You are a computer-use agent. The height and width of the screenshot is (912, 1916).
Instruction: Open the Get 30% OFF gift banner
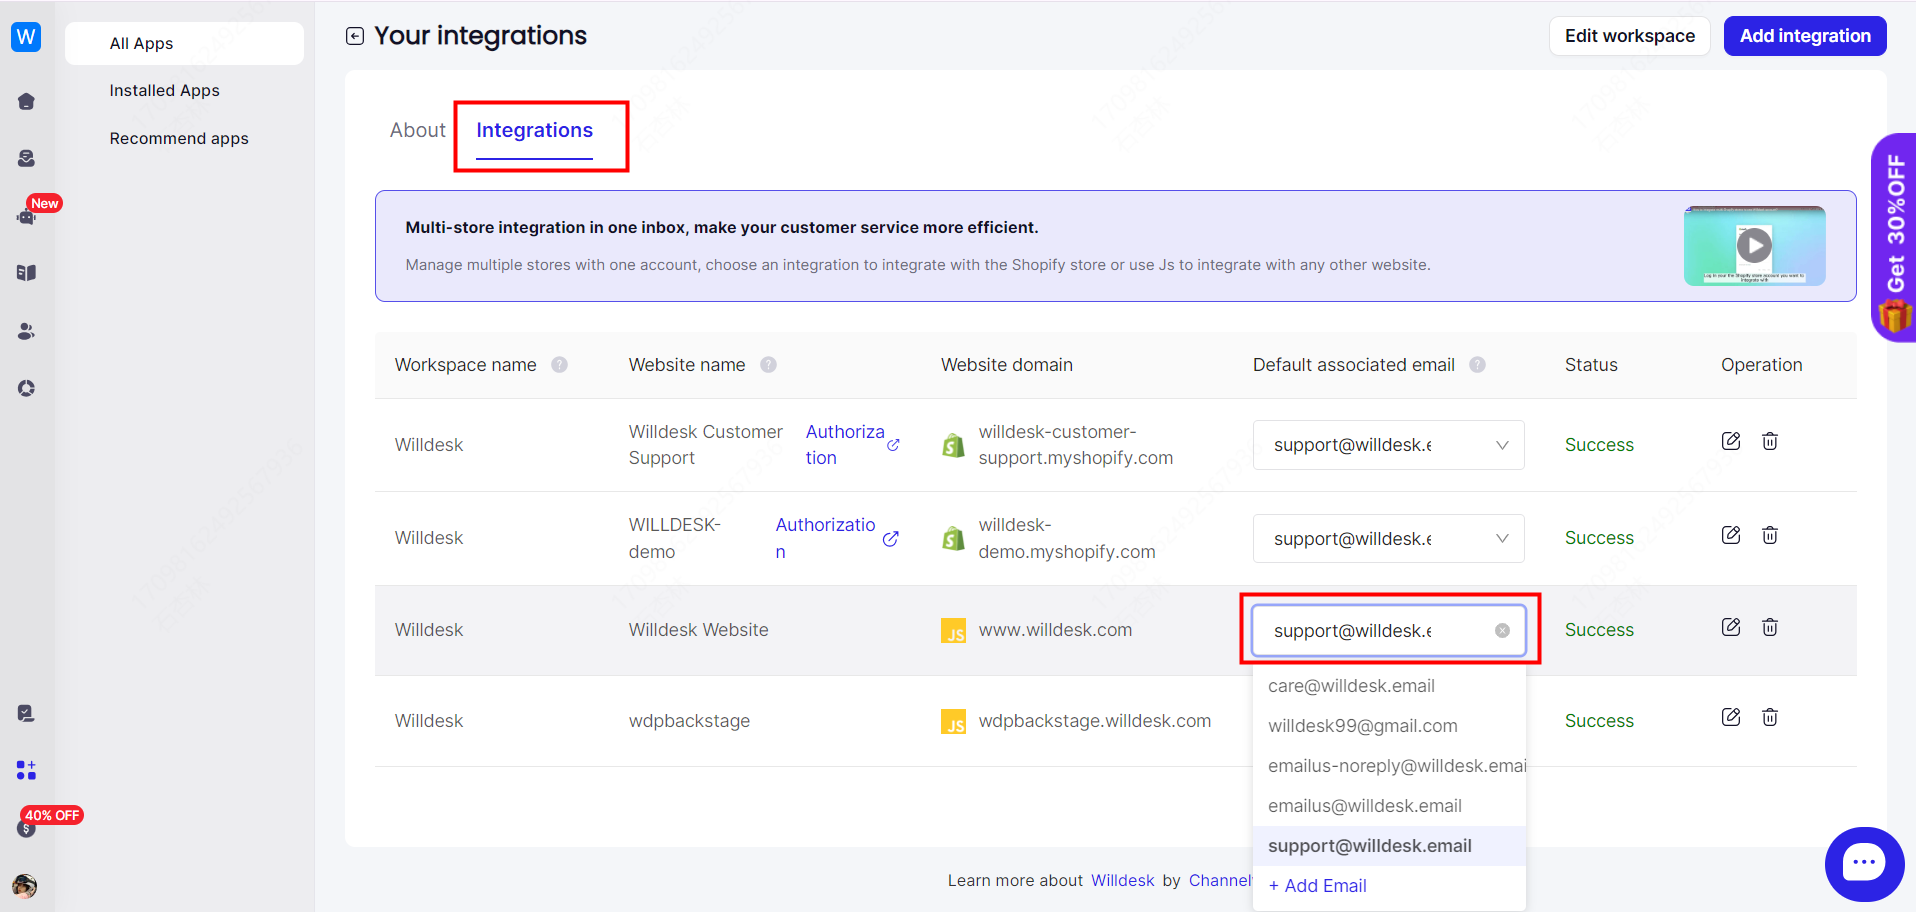pos(1894,238)
